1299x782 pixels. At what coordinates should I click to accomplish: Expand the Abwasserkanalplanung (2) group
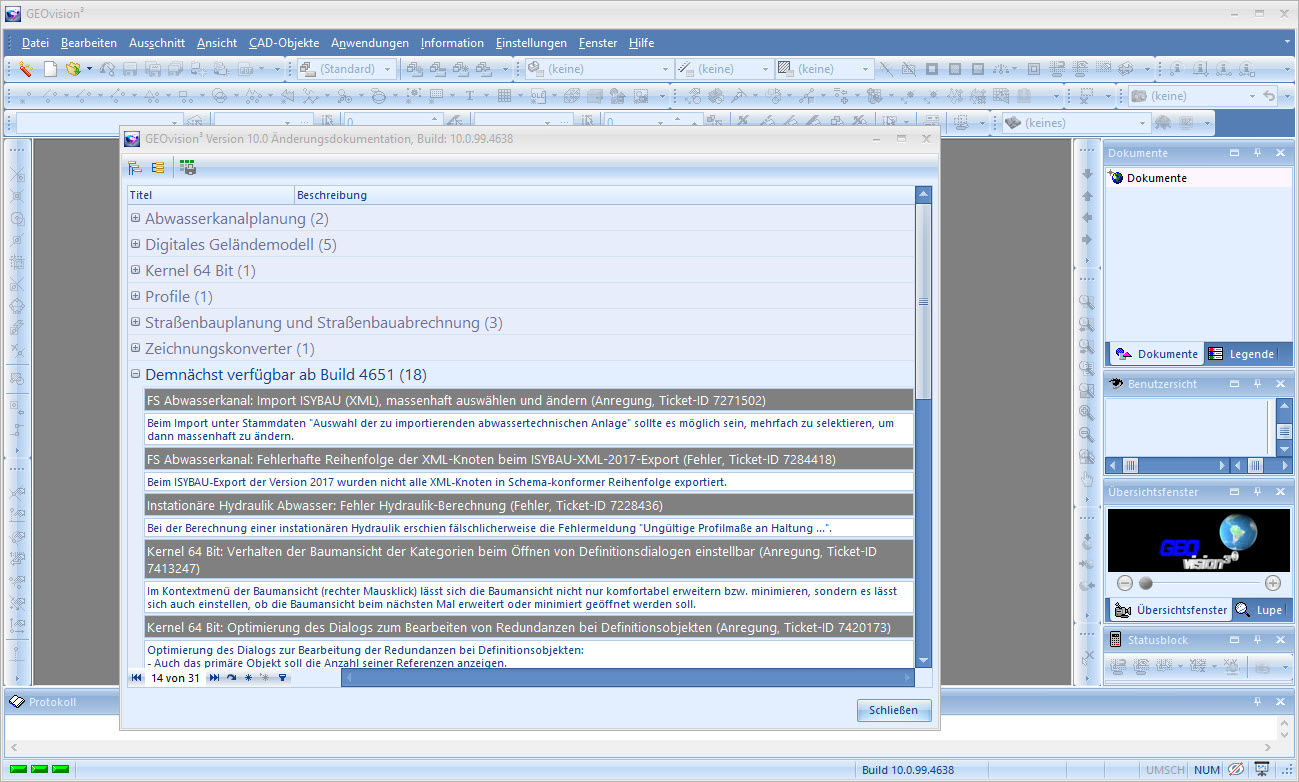(x=136, y=219)
